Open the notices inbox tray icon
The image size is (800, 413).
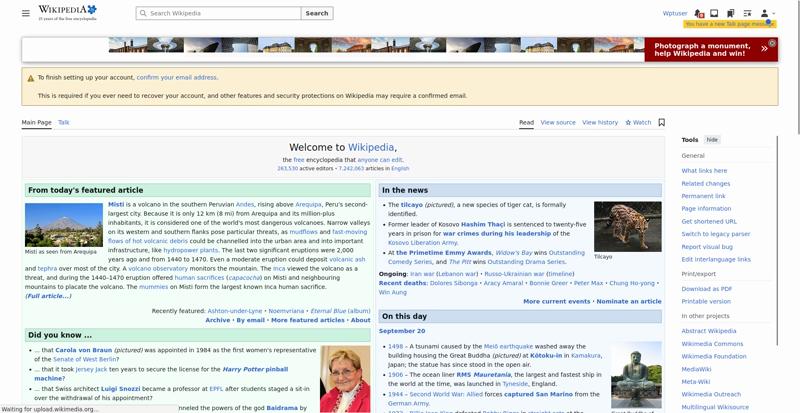(714, 13)
